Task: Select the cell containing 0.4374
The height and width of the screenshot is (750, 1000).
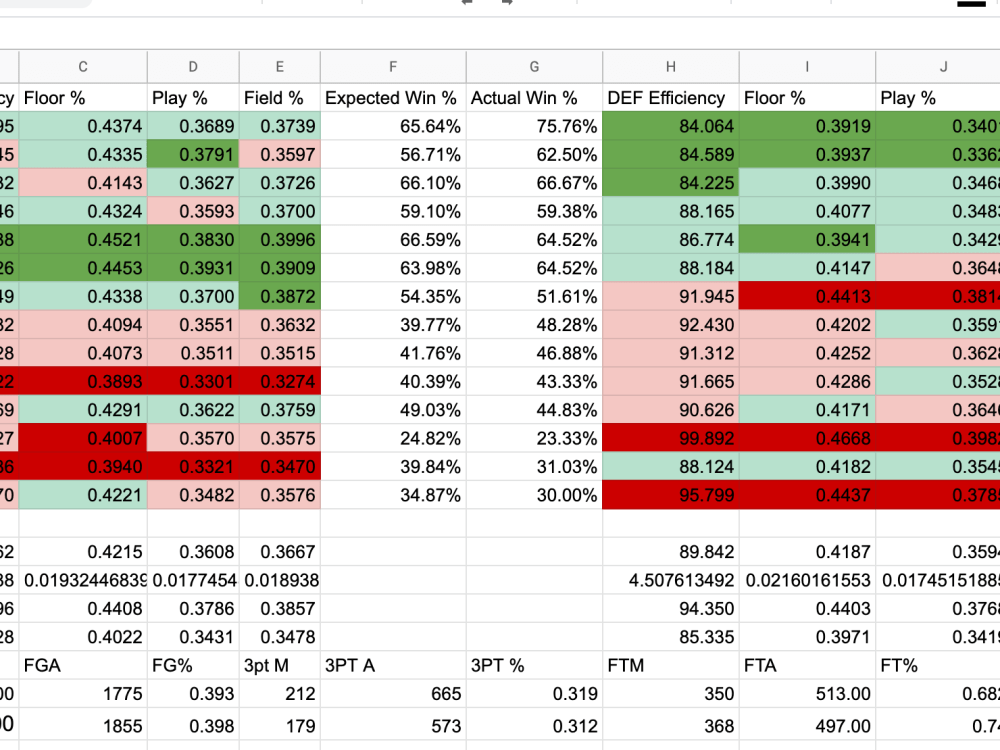Action: click(x=83, y=126)
